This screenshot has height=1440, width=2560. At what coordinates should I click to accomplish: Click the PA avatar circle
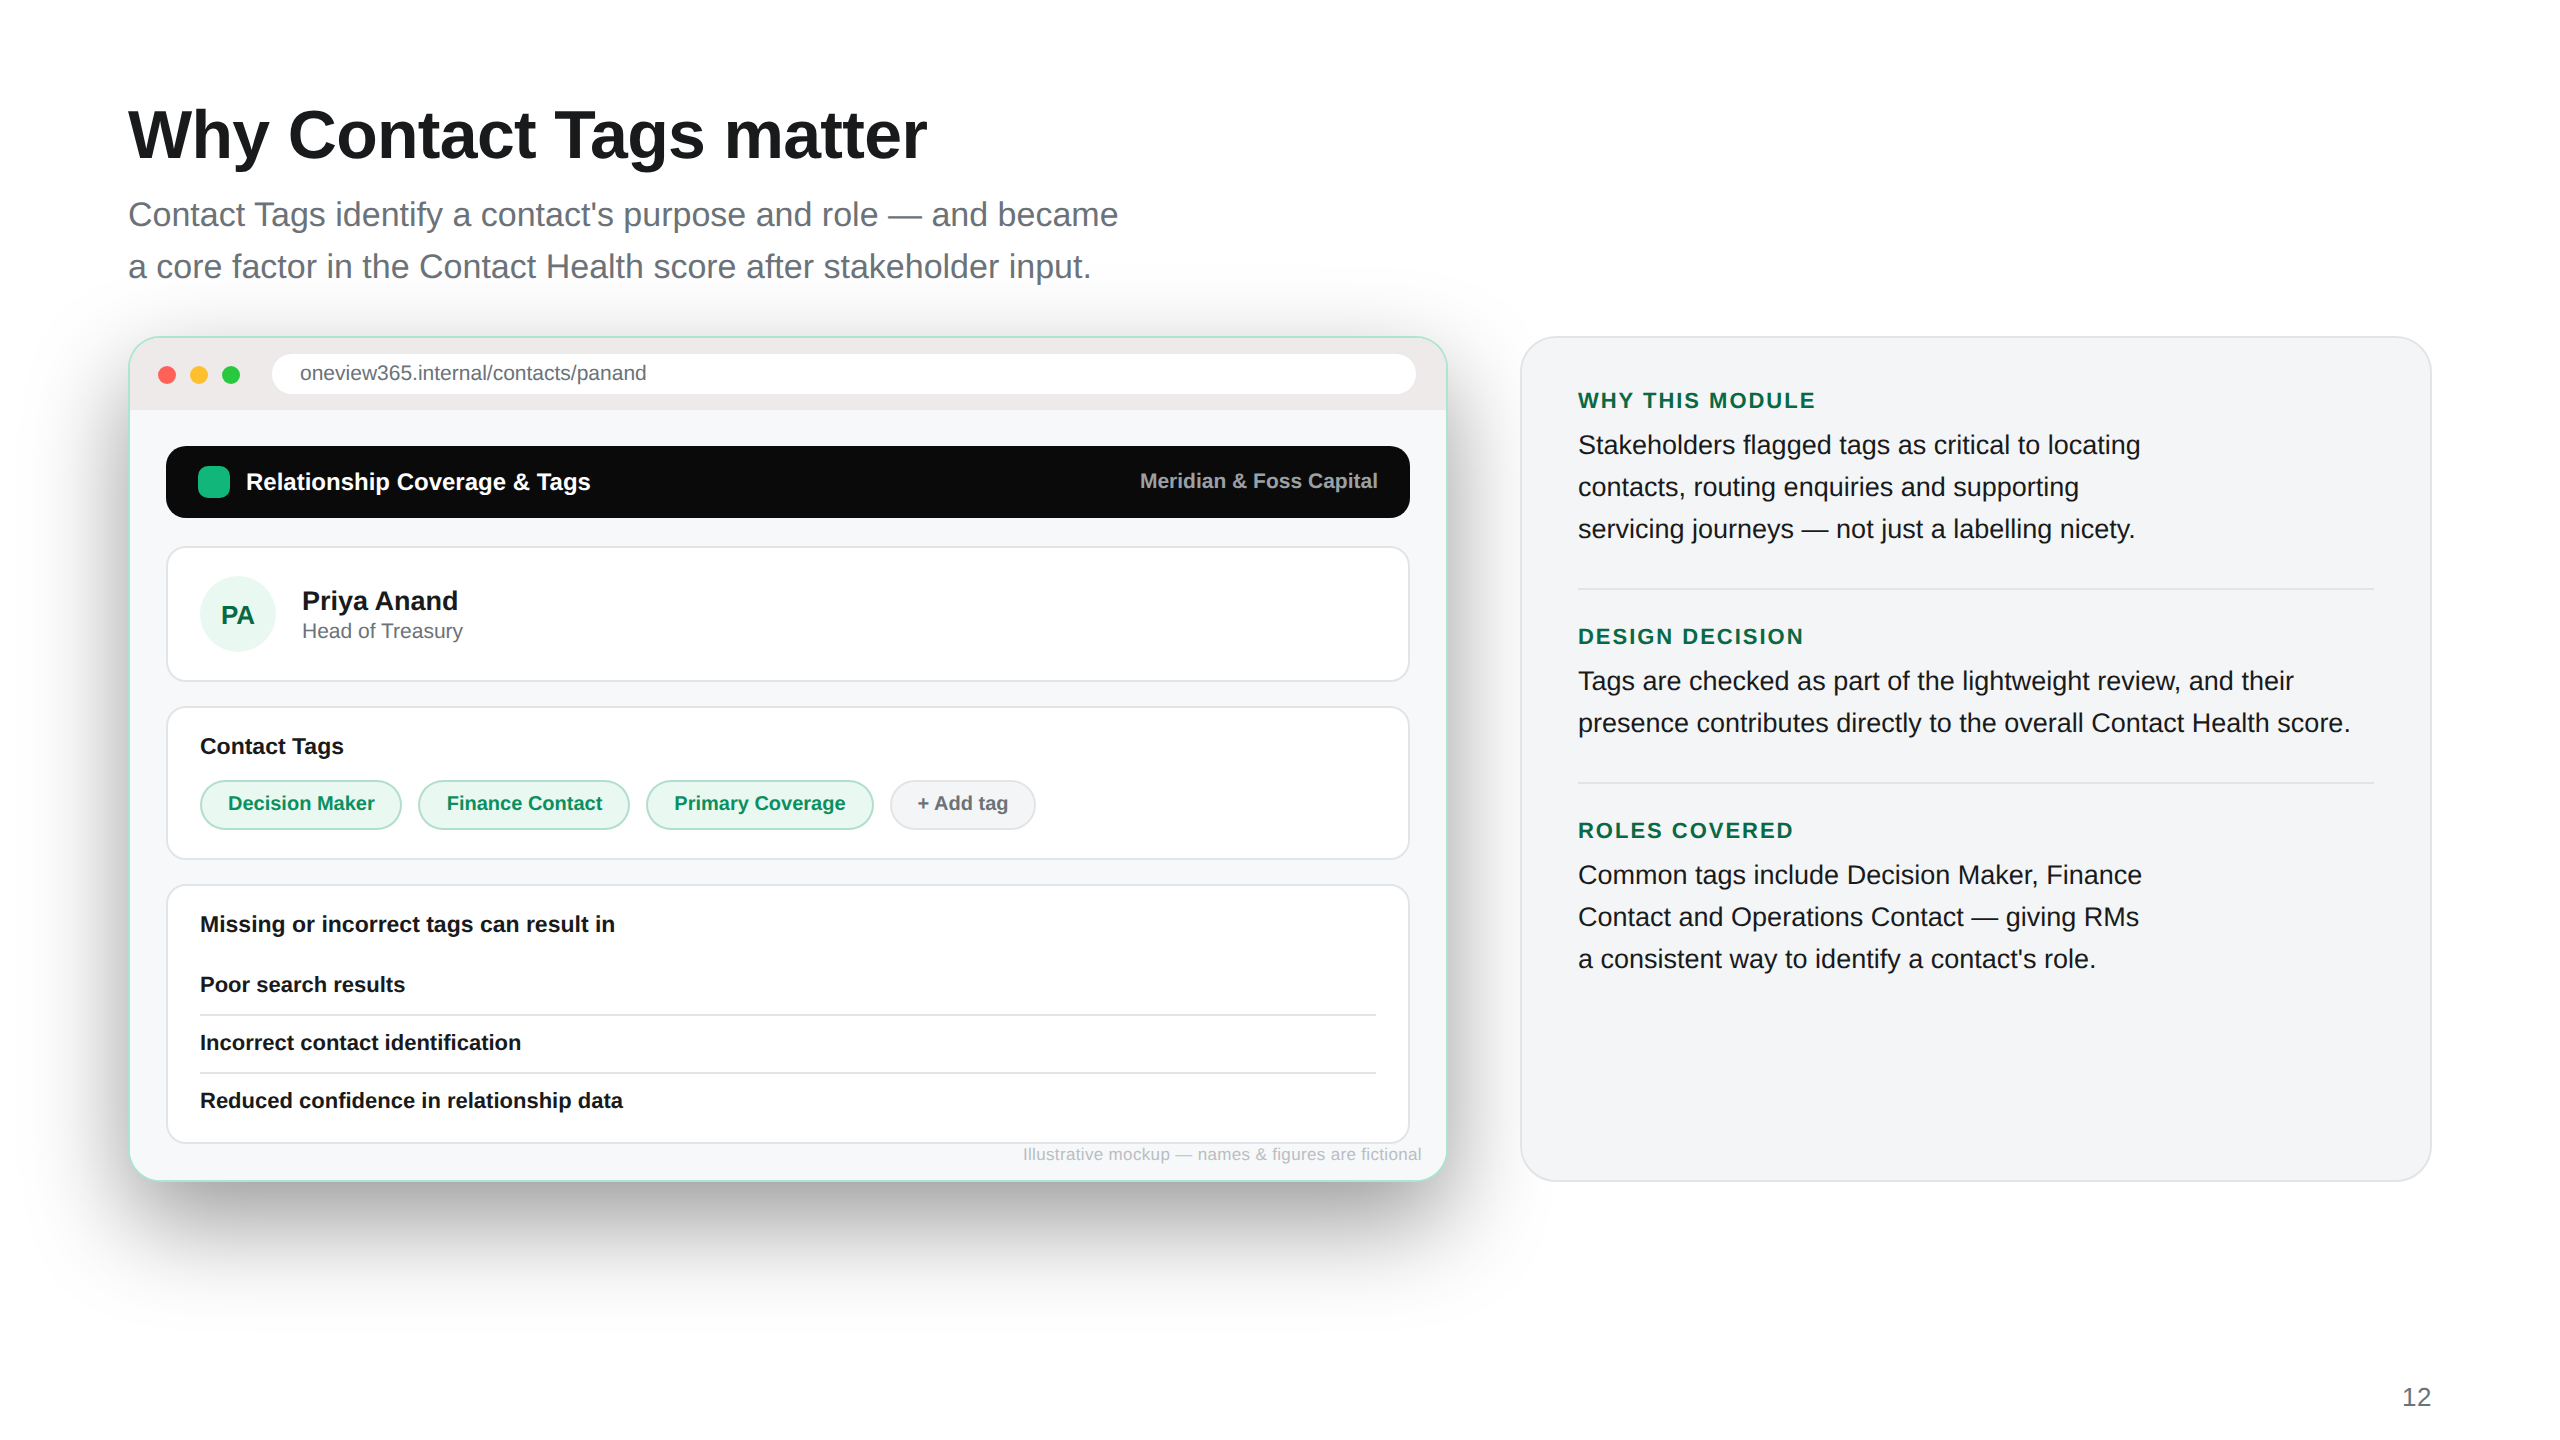pyautogui.click(x=238, y=614)
